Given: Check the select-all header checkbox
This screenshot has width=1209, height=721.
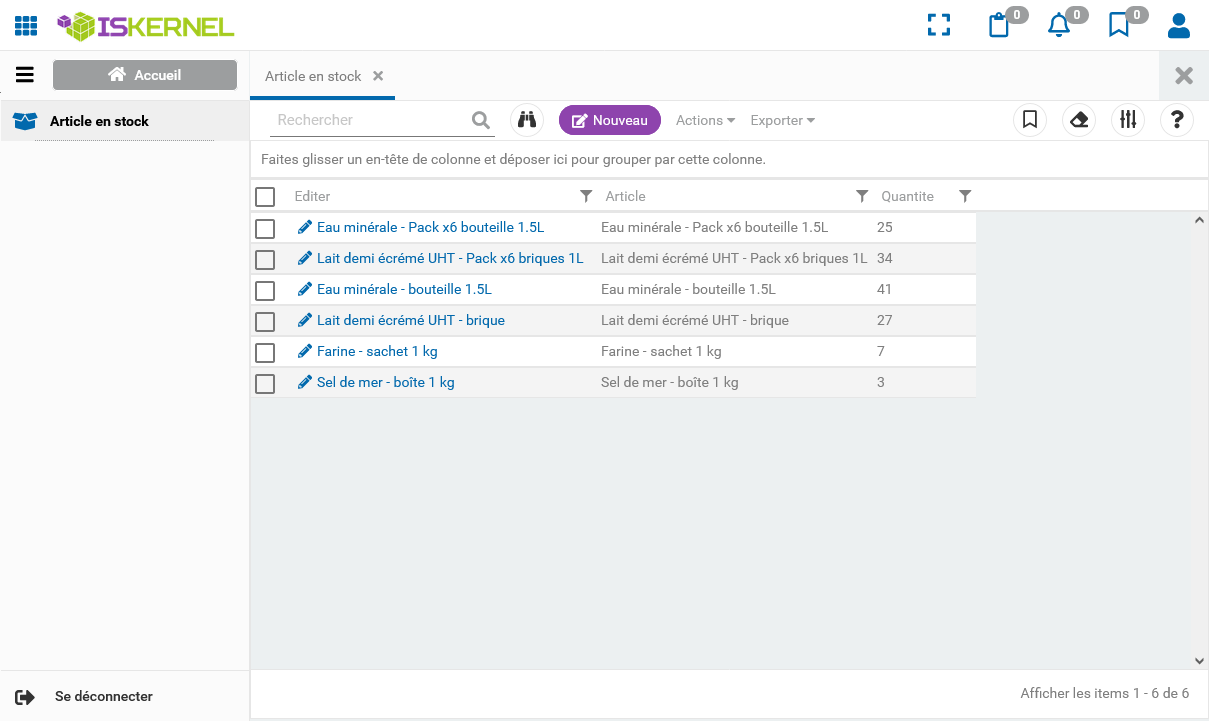Looking at the screenshot, I should (265, 197).
